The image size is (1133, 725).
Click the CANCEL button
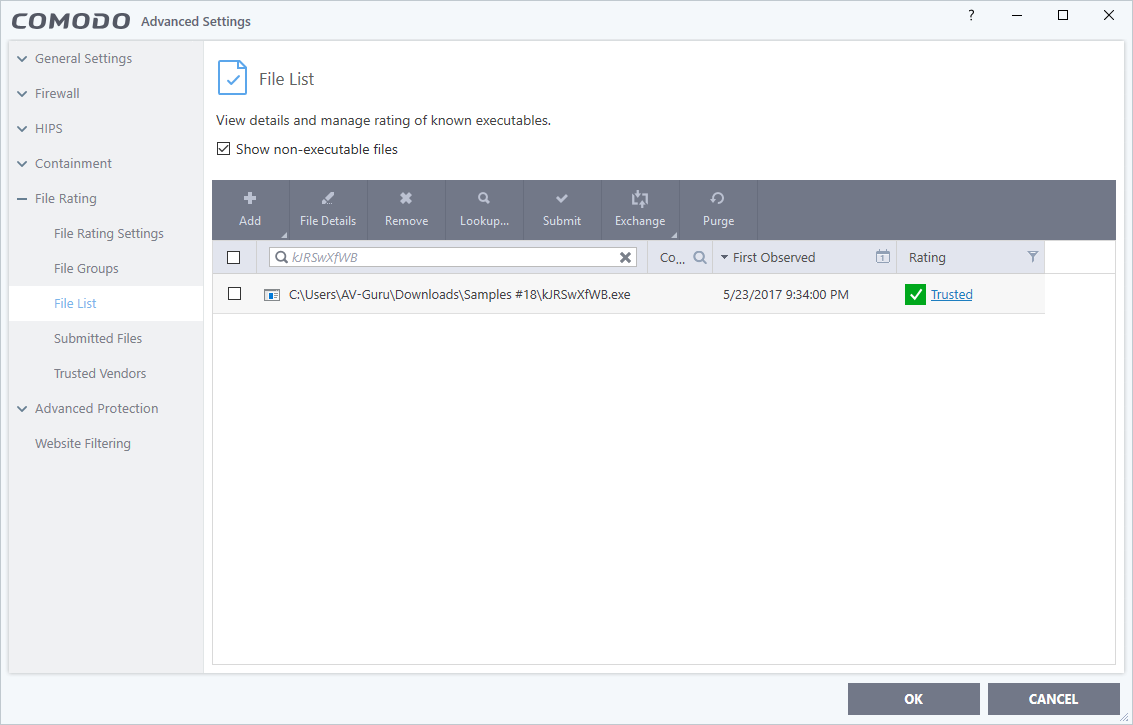[1054, 699]
